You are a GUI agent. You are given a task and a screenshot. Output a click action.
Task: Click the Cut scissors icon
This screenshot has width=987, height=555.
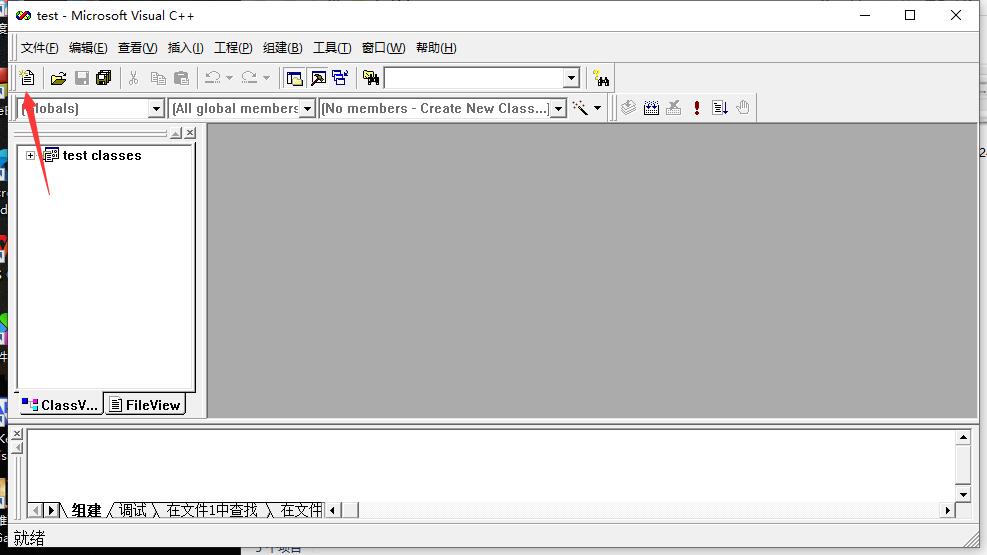(x=133, y=78)
